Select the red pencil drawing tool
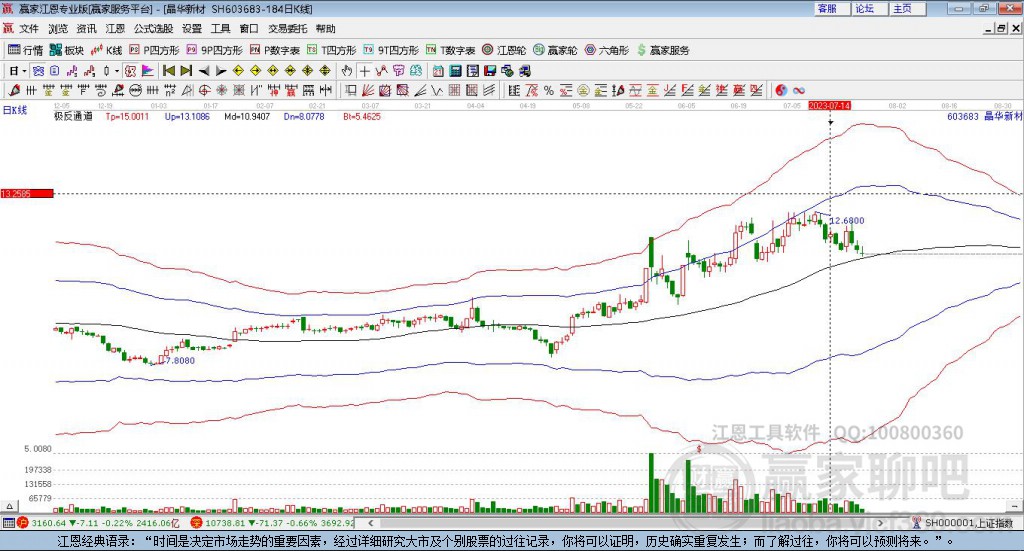 pyautogui.click(x=14, y=91)
